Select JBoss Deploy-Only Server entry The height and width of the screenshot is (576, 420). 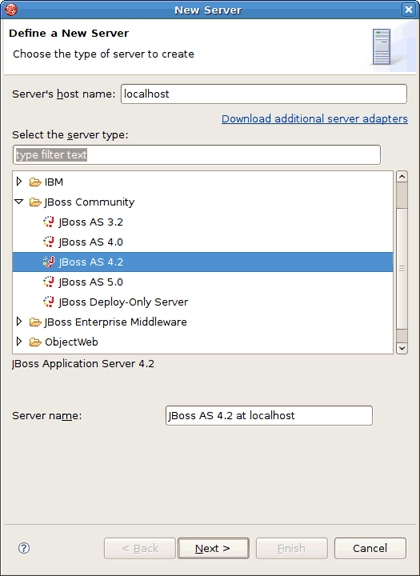coord(123,302)
